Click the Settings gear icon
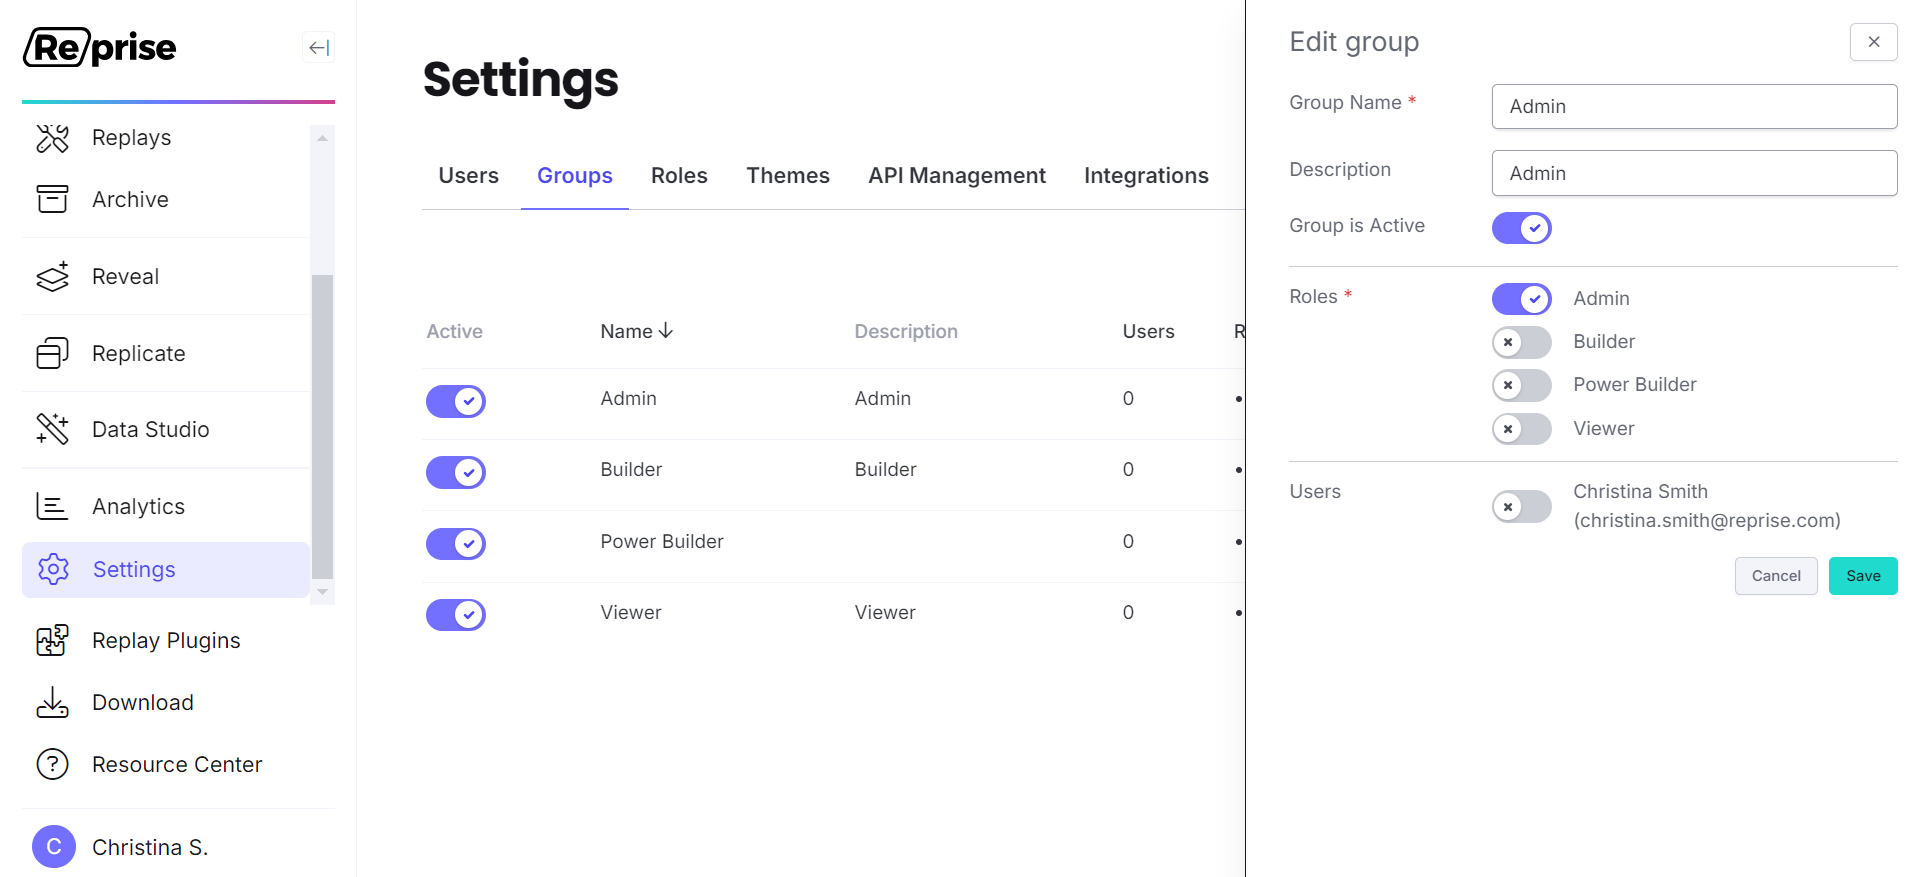The height and width of the screenshot is (877, 1911). coord(53,569)
